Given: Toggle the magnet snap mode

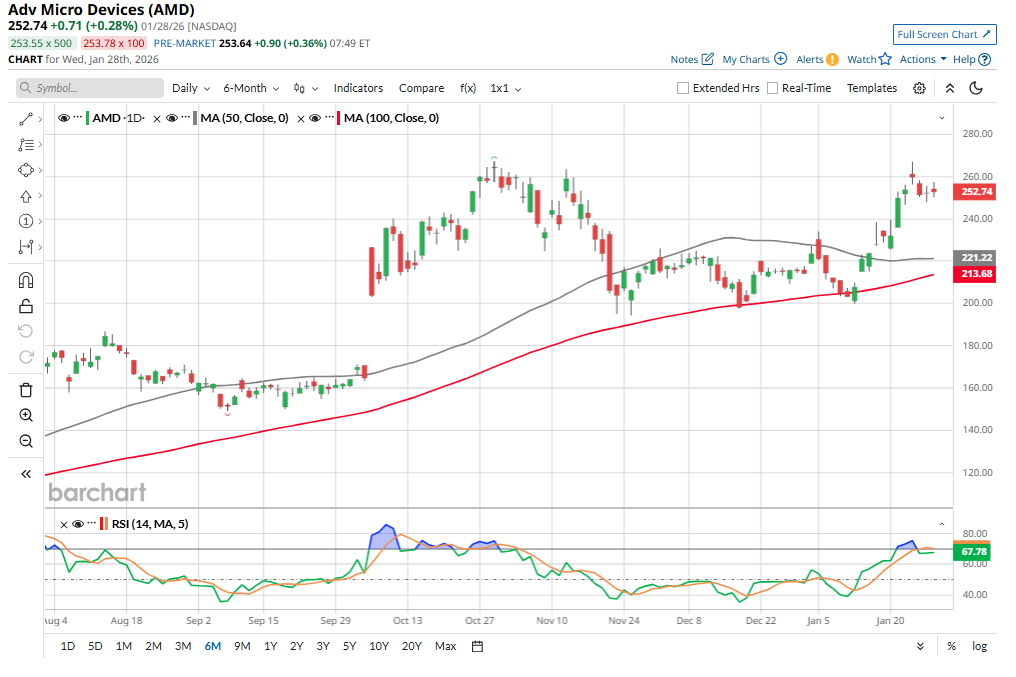Looking at the screenshot, I should point(26,281).
